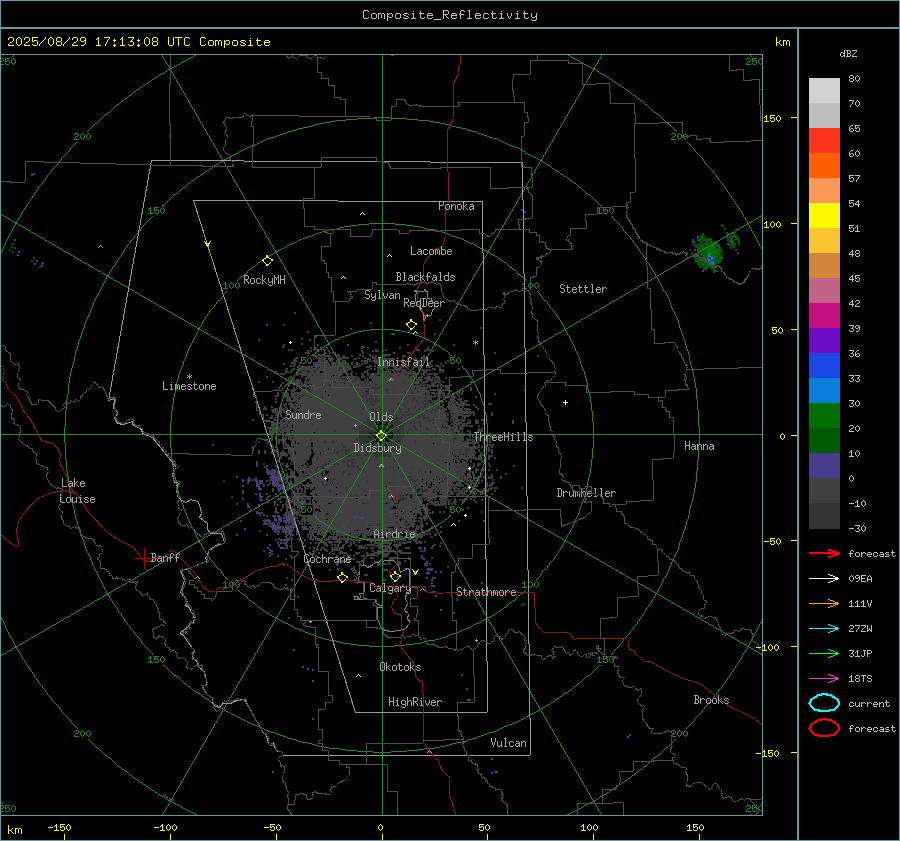The image size is (900, 841).
Task: Click the magenta swatch between 42 and 39
Action: coord(824,316)
